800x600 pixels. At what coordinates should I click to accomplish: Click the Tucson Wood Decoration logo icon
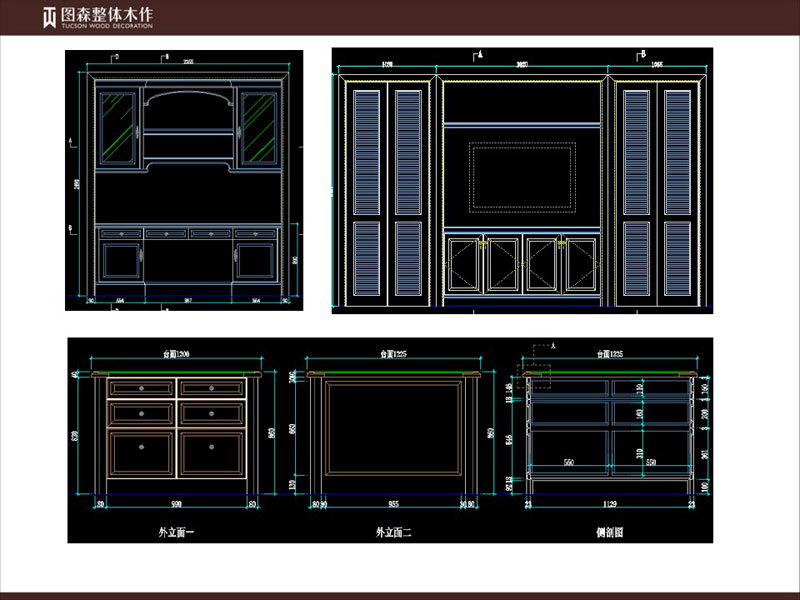(50, 17)
